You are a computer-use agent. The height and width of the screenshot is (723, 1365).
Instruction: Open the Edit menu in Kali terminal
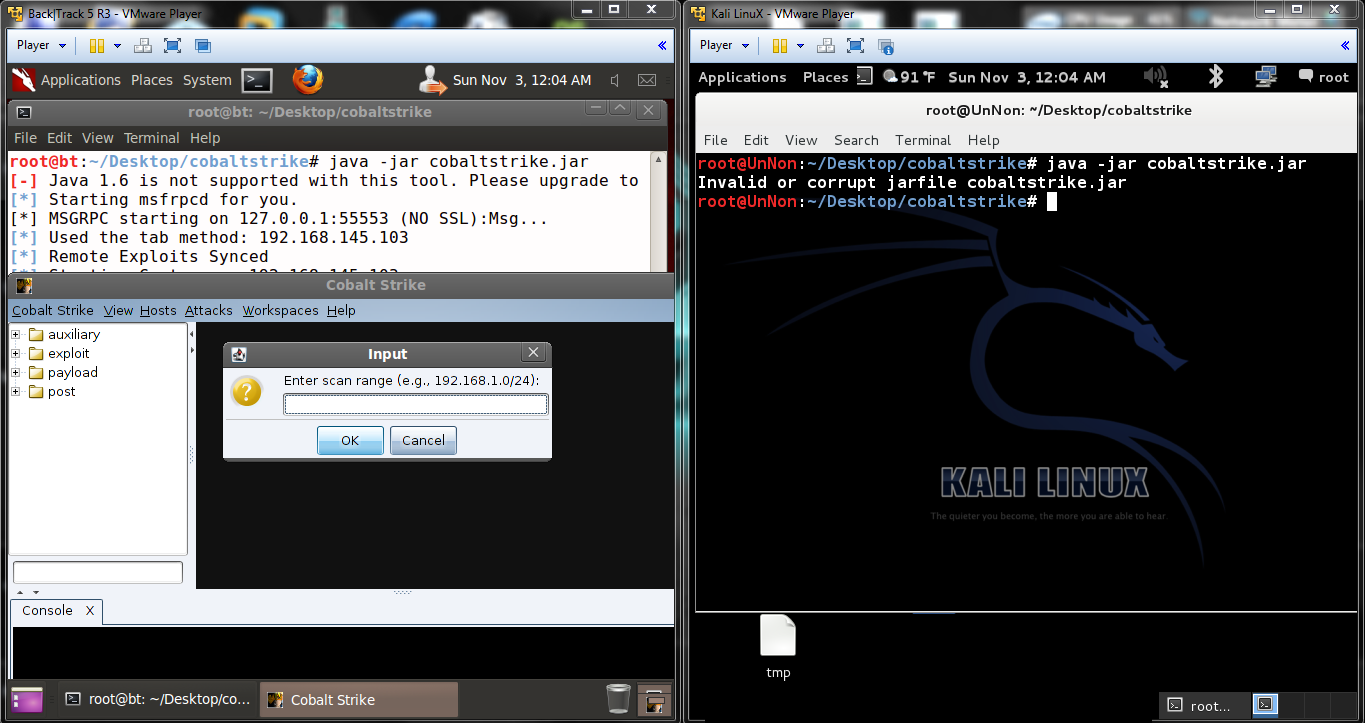click(x=757, y=140)
